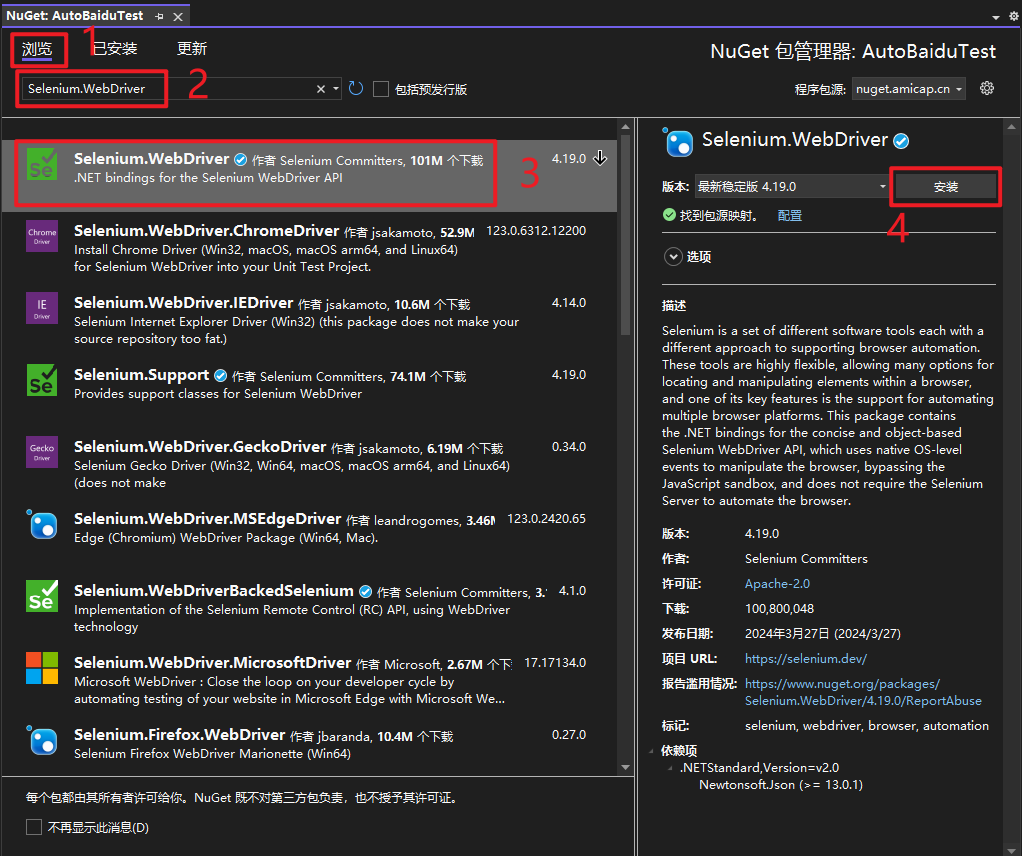Click the package list scroll down arrow
1022x856 pixels.
pyautogui.click(x=626, y=767)
